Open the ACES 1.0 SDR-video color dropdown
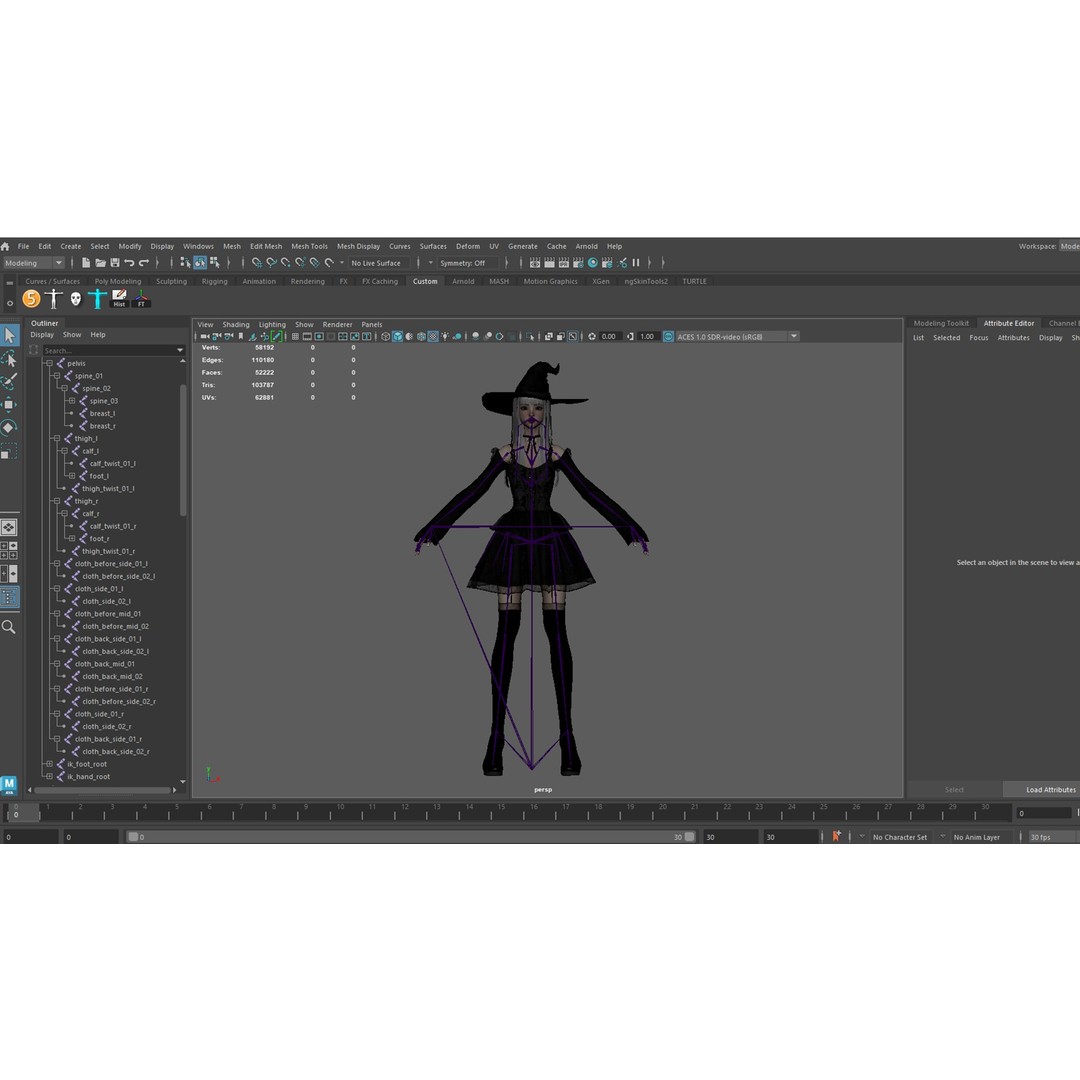1080x1080 pixels. (x=736, y=336)
